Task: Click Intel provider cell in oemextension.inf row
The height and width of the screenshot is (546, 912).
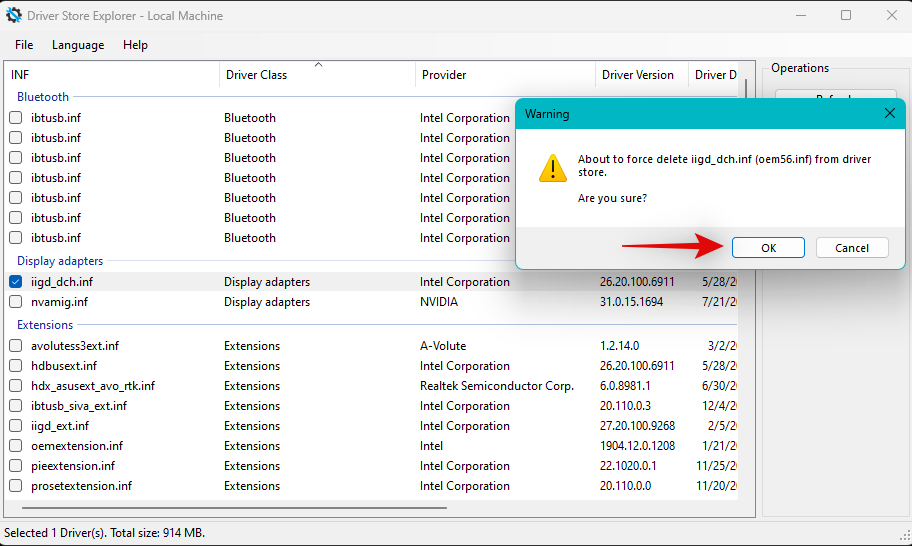Action: (431, 446)
